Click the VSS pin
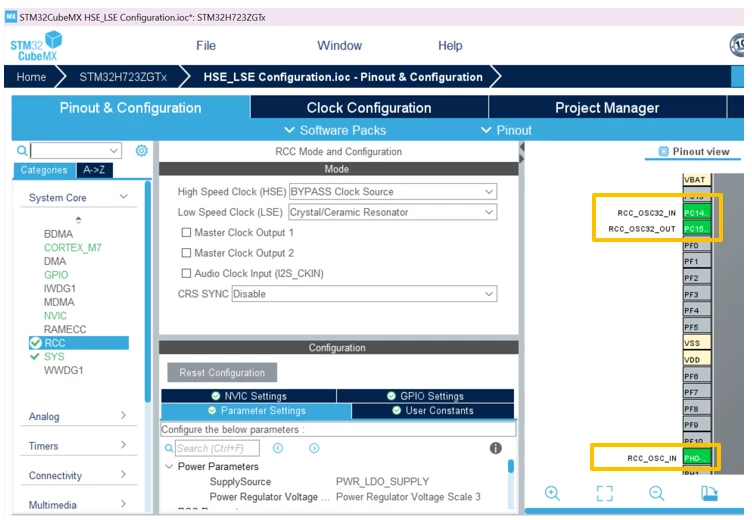 pos(696,343)
